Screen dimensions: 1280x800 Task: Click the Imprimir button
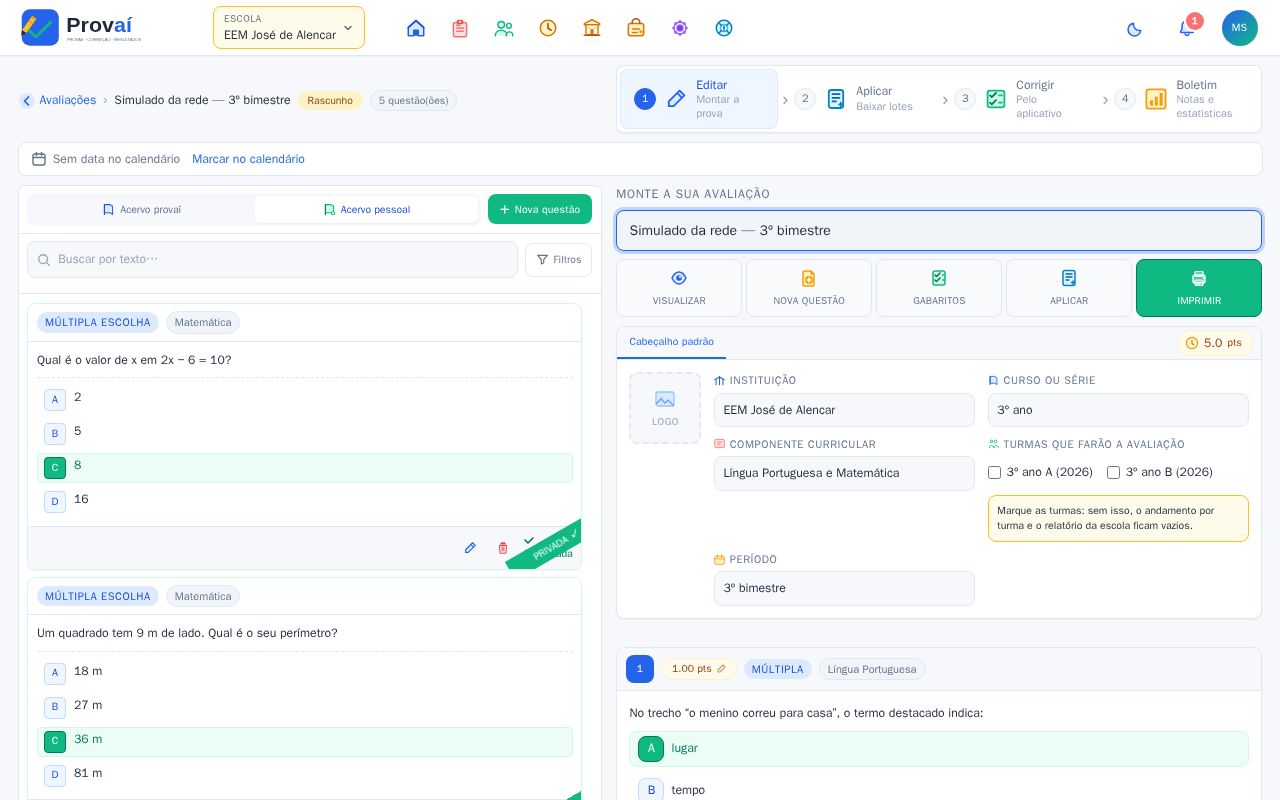[1199, 288]
